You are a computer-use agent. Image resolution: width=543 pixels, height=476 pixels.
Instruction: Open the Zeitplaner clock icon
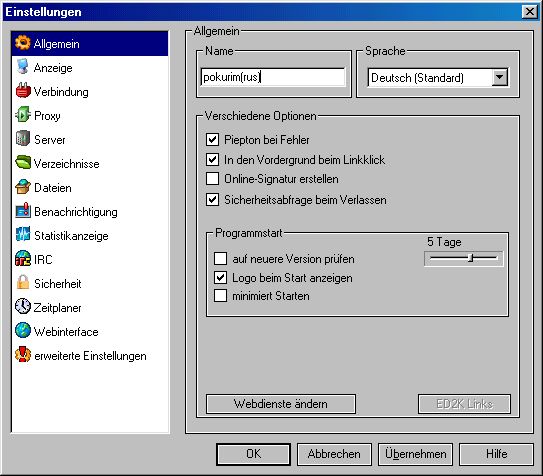[x=23, y=307]
